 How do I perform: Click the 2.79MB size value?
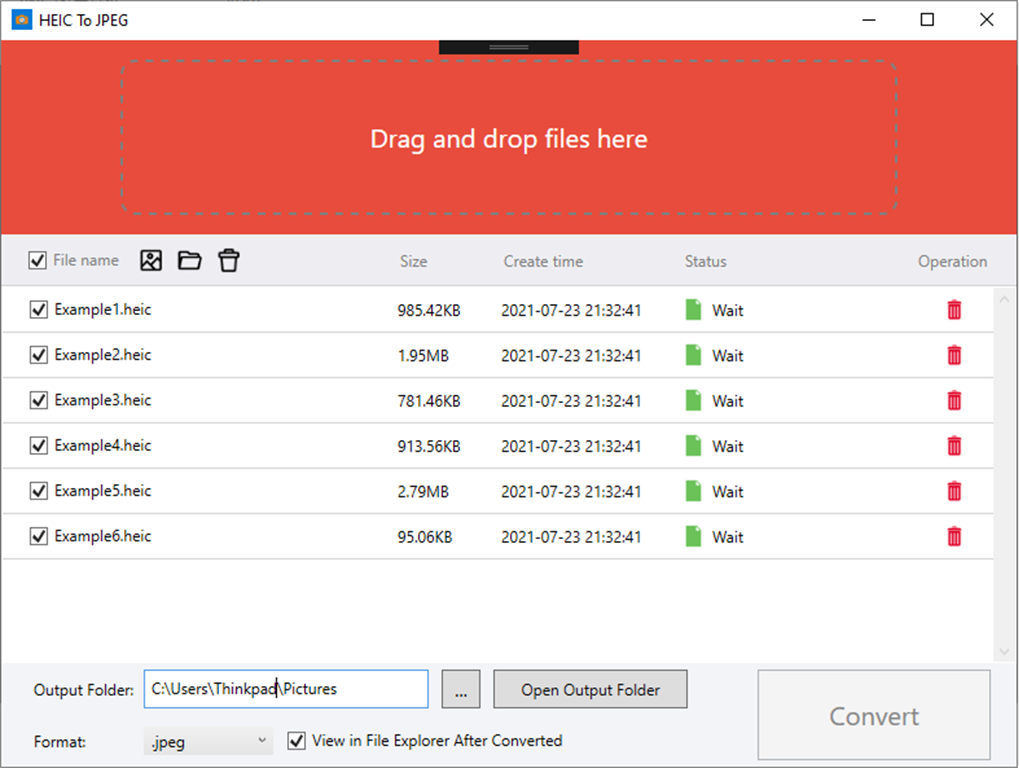pos(423,492)
